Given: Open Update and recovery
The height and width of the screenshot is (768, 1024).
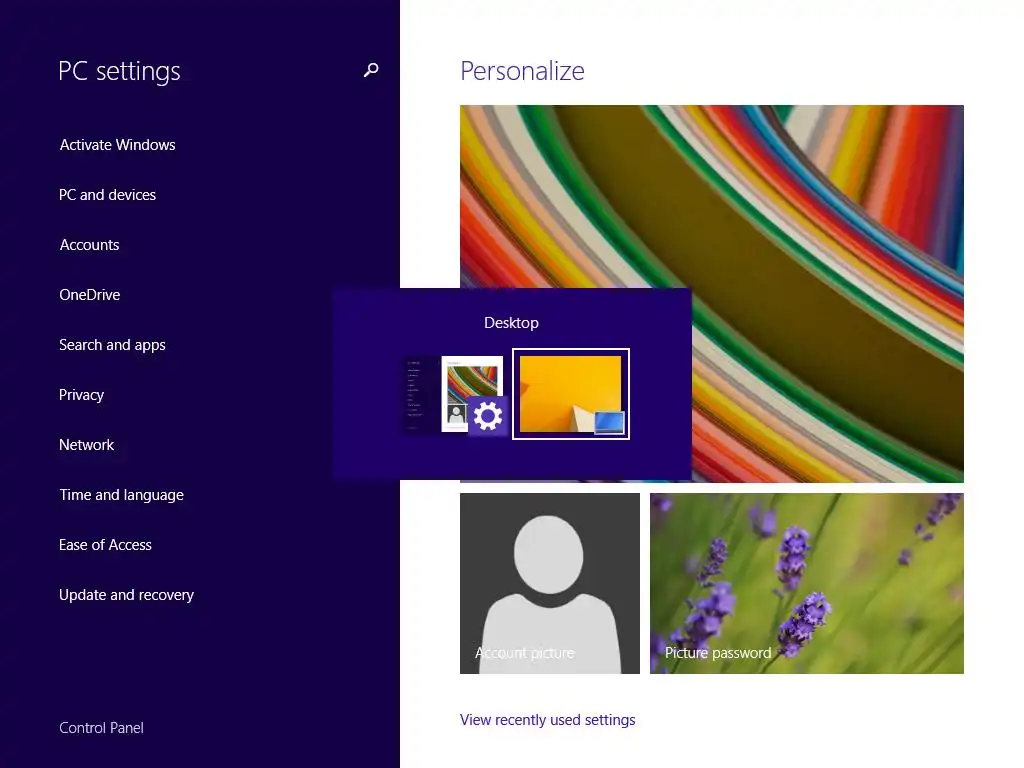Looking at the screenshot, I should 127,595.
